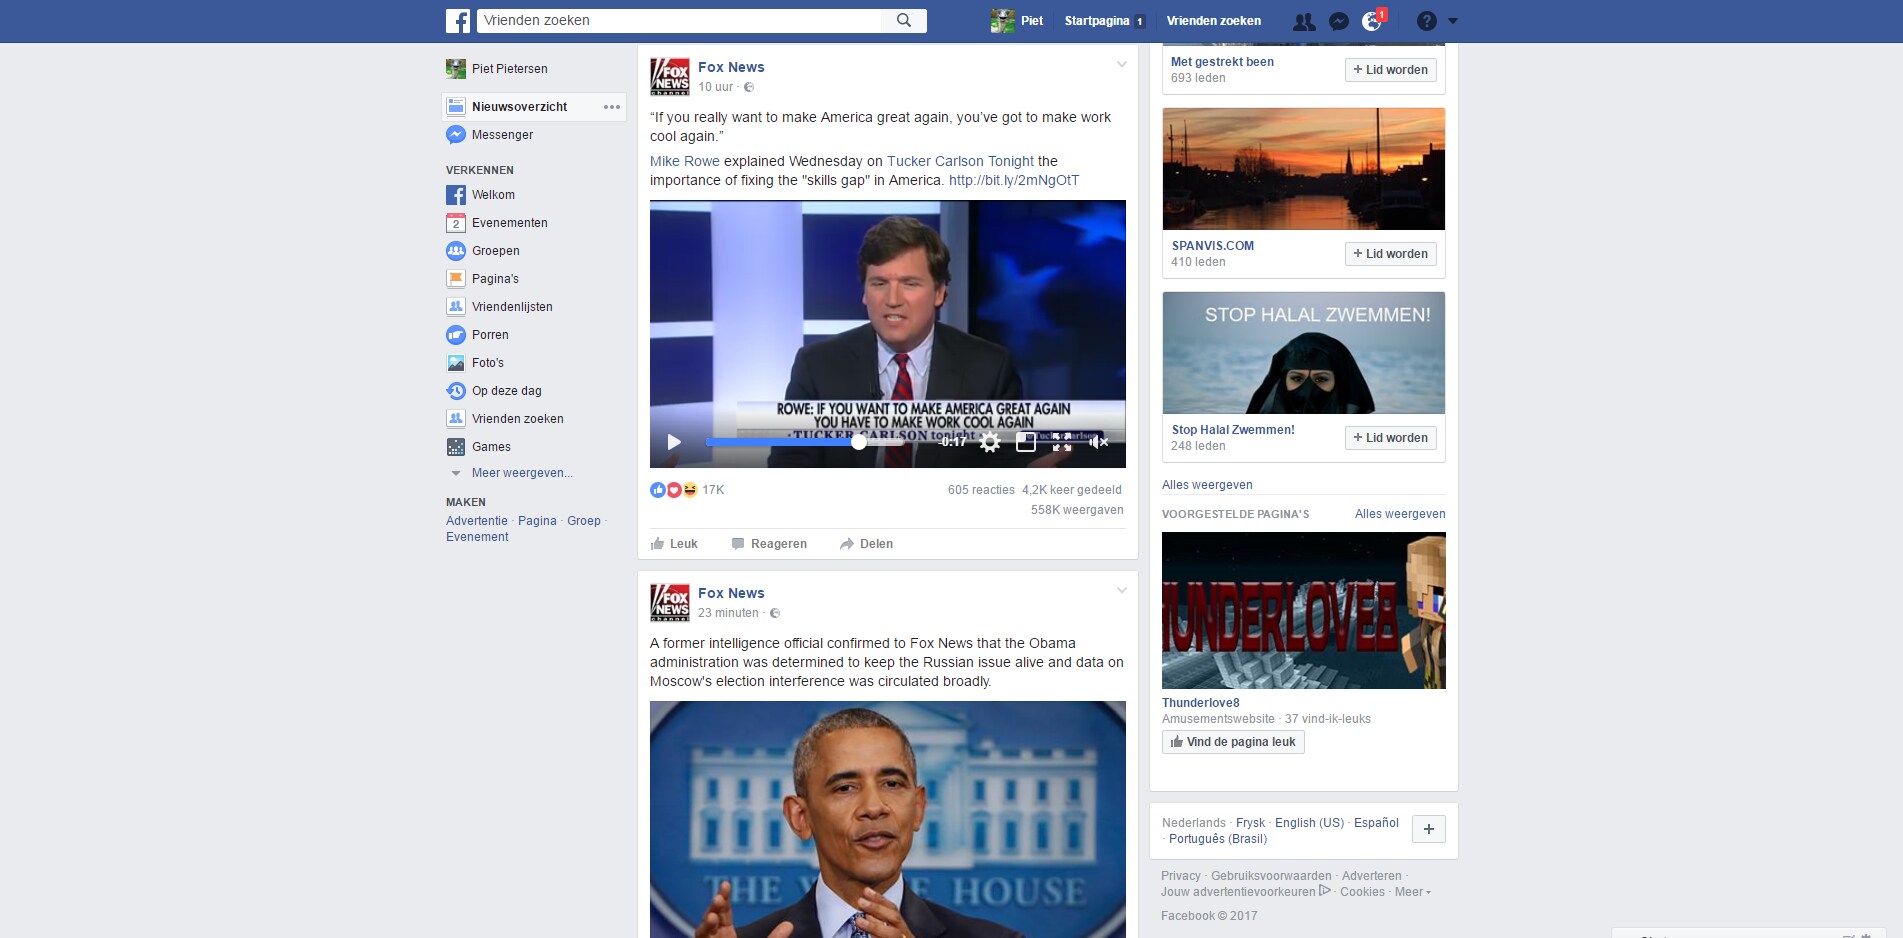Viewport: 1903px width, 938px height.
Task: Click Delen to share the first post
Action: point(866,544)
